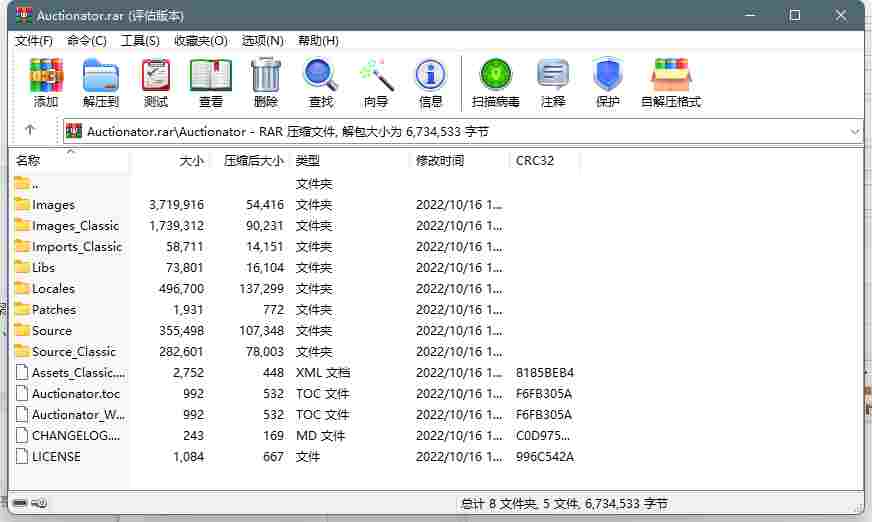Click WinRAR title bar app icon
Image resolution: width=872 pixels, height=522 pixels.
(24, 15)
